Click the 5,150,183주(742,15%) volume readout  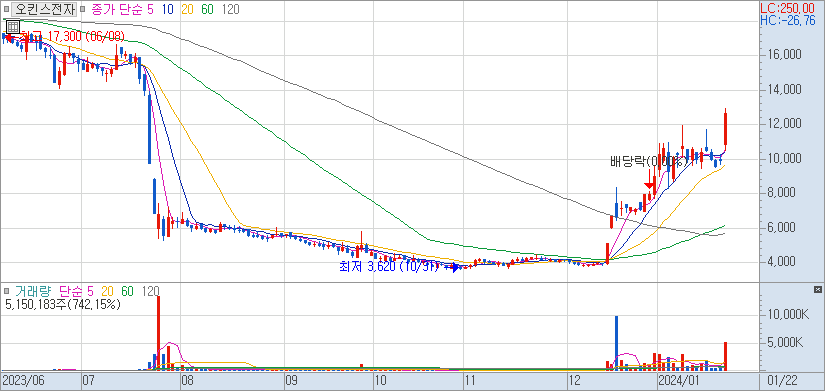(x=63, y=304)
